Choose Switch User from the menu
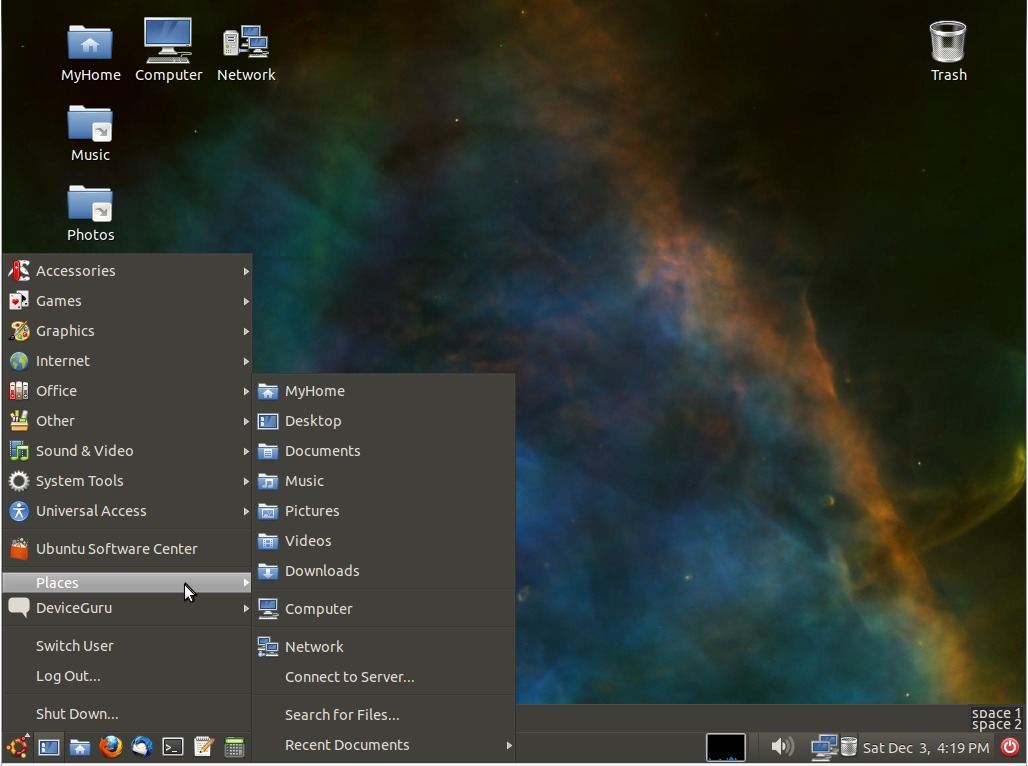 127,646
